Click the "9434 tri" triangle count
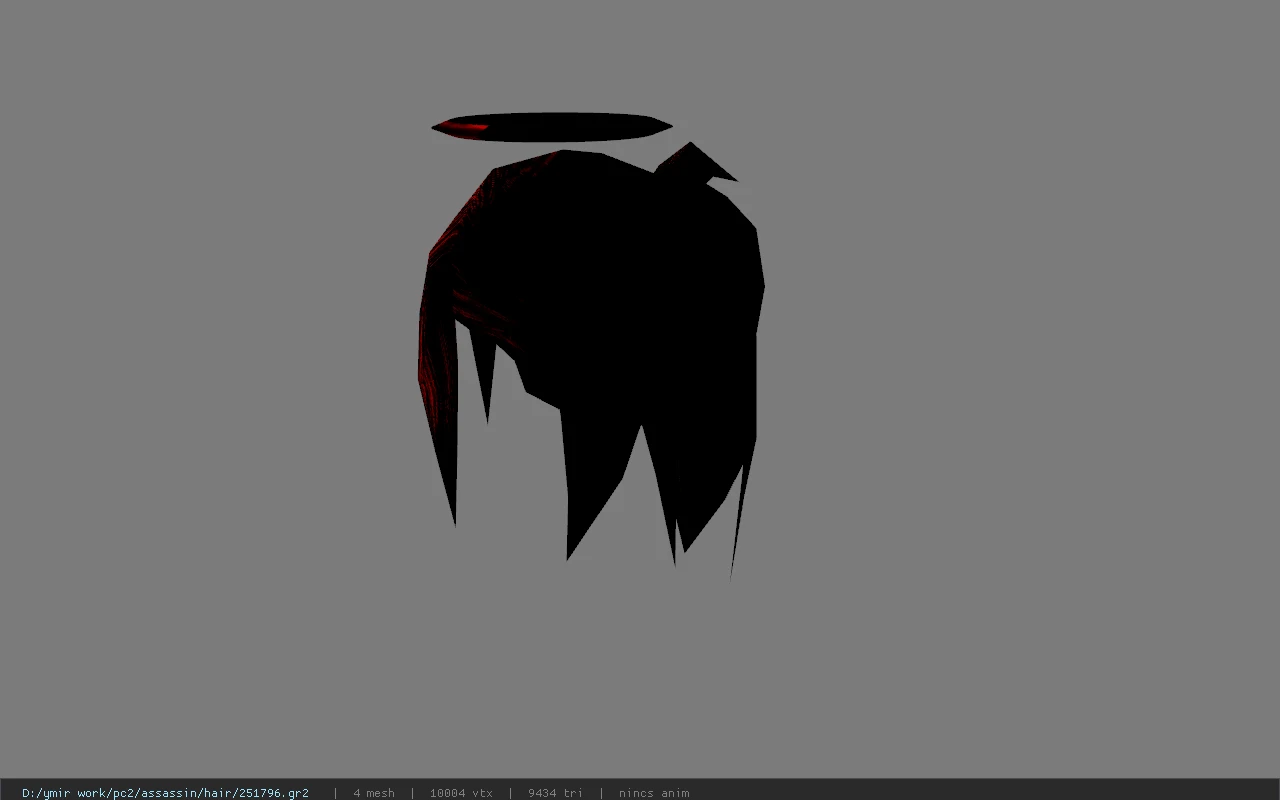This screenshot has width=1280, height=800. (555, 793)
